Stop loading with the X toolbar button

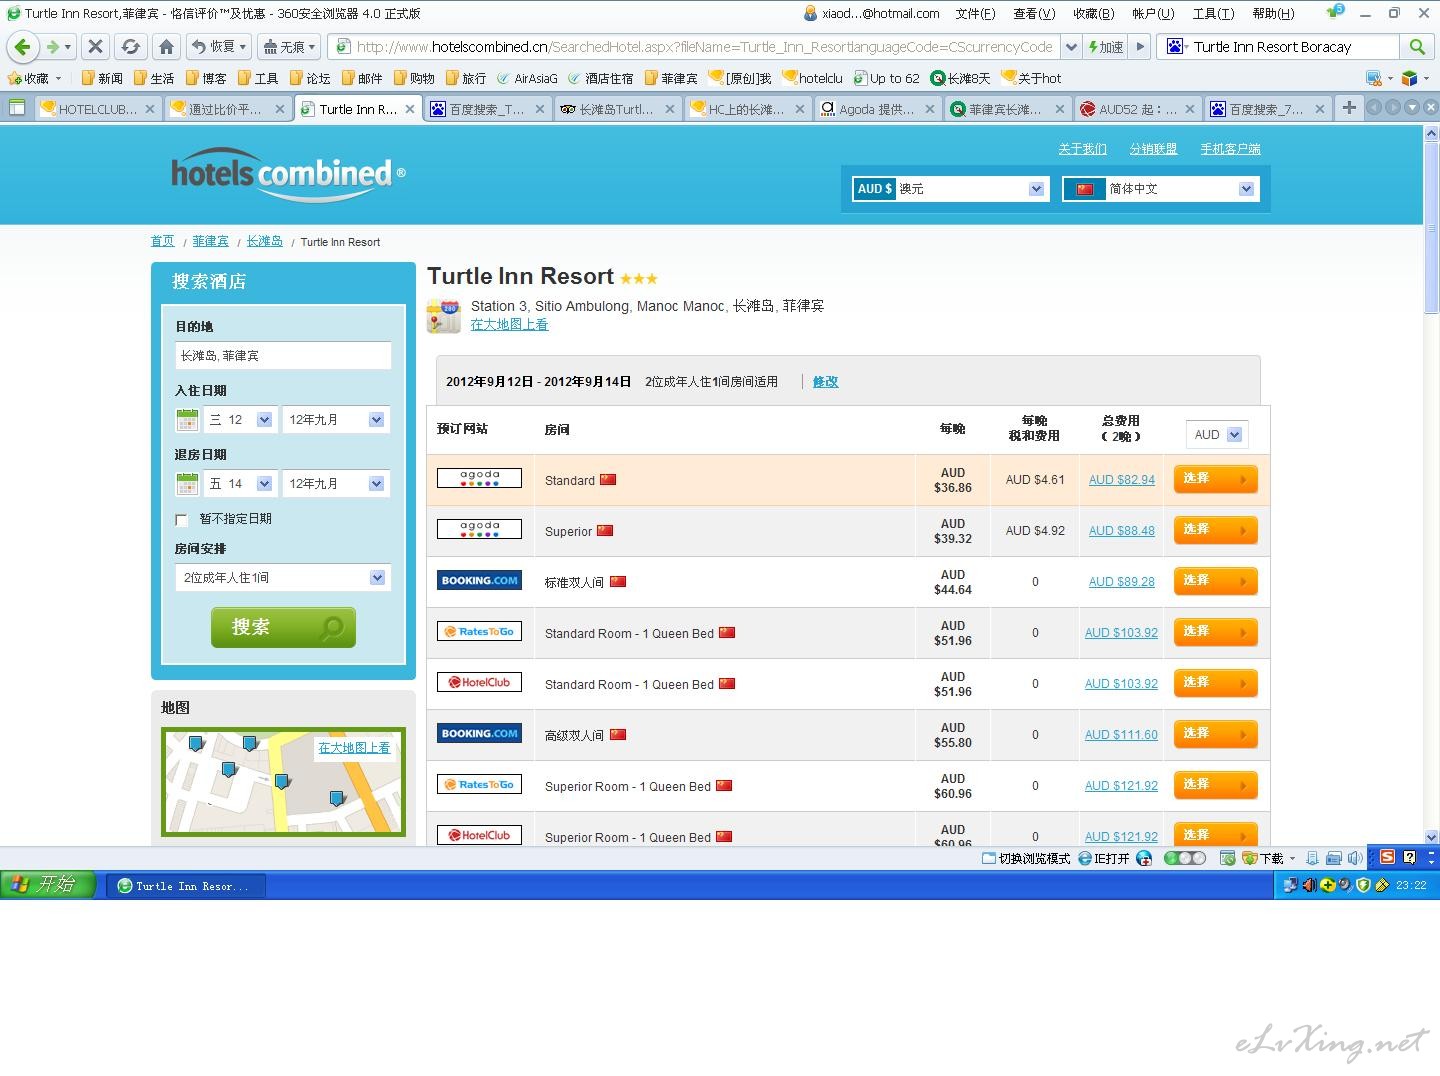pyautogui.click(x=95, y=46)
